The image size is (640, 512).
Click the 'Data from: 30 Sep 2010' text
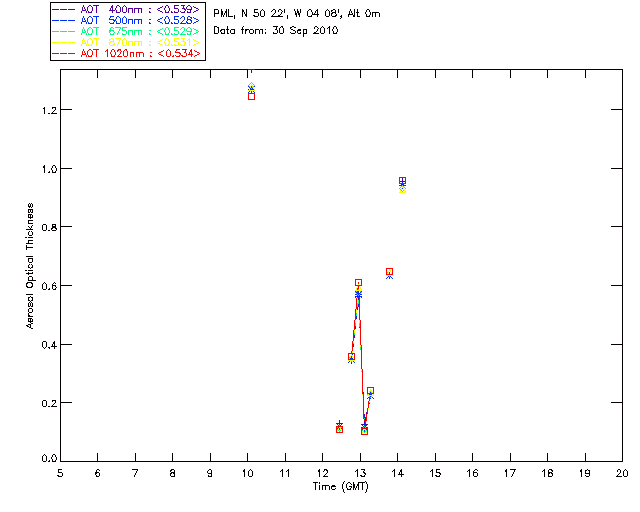tap(276, 30)
